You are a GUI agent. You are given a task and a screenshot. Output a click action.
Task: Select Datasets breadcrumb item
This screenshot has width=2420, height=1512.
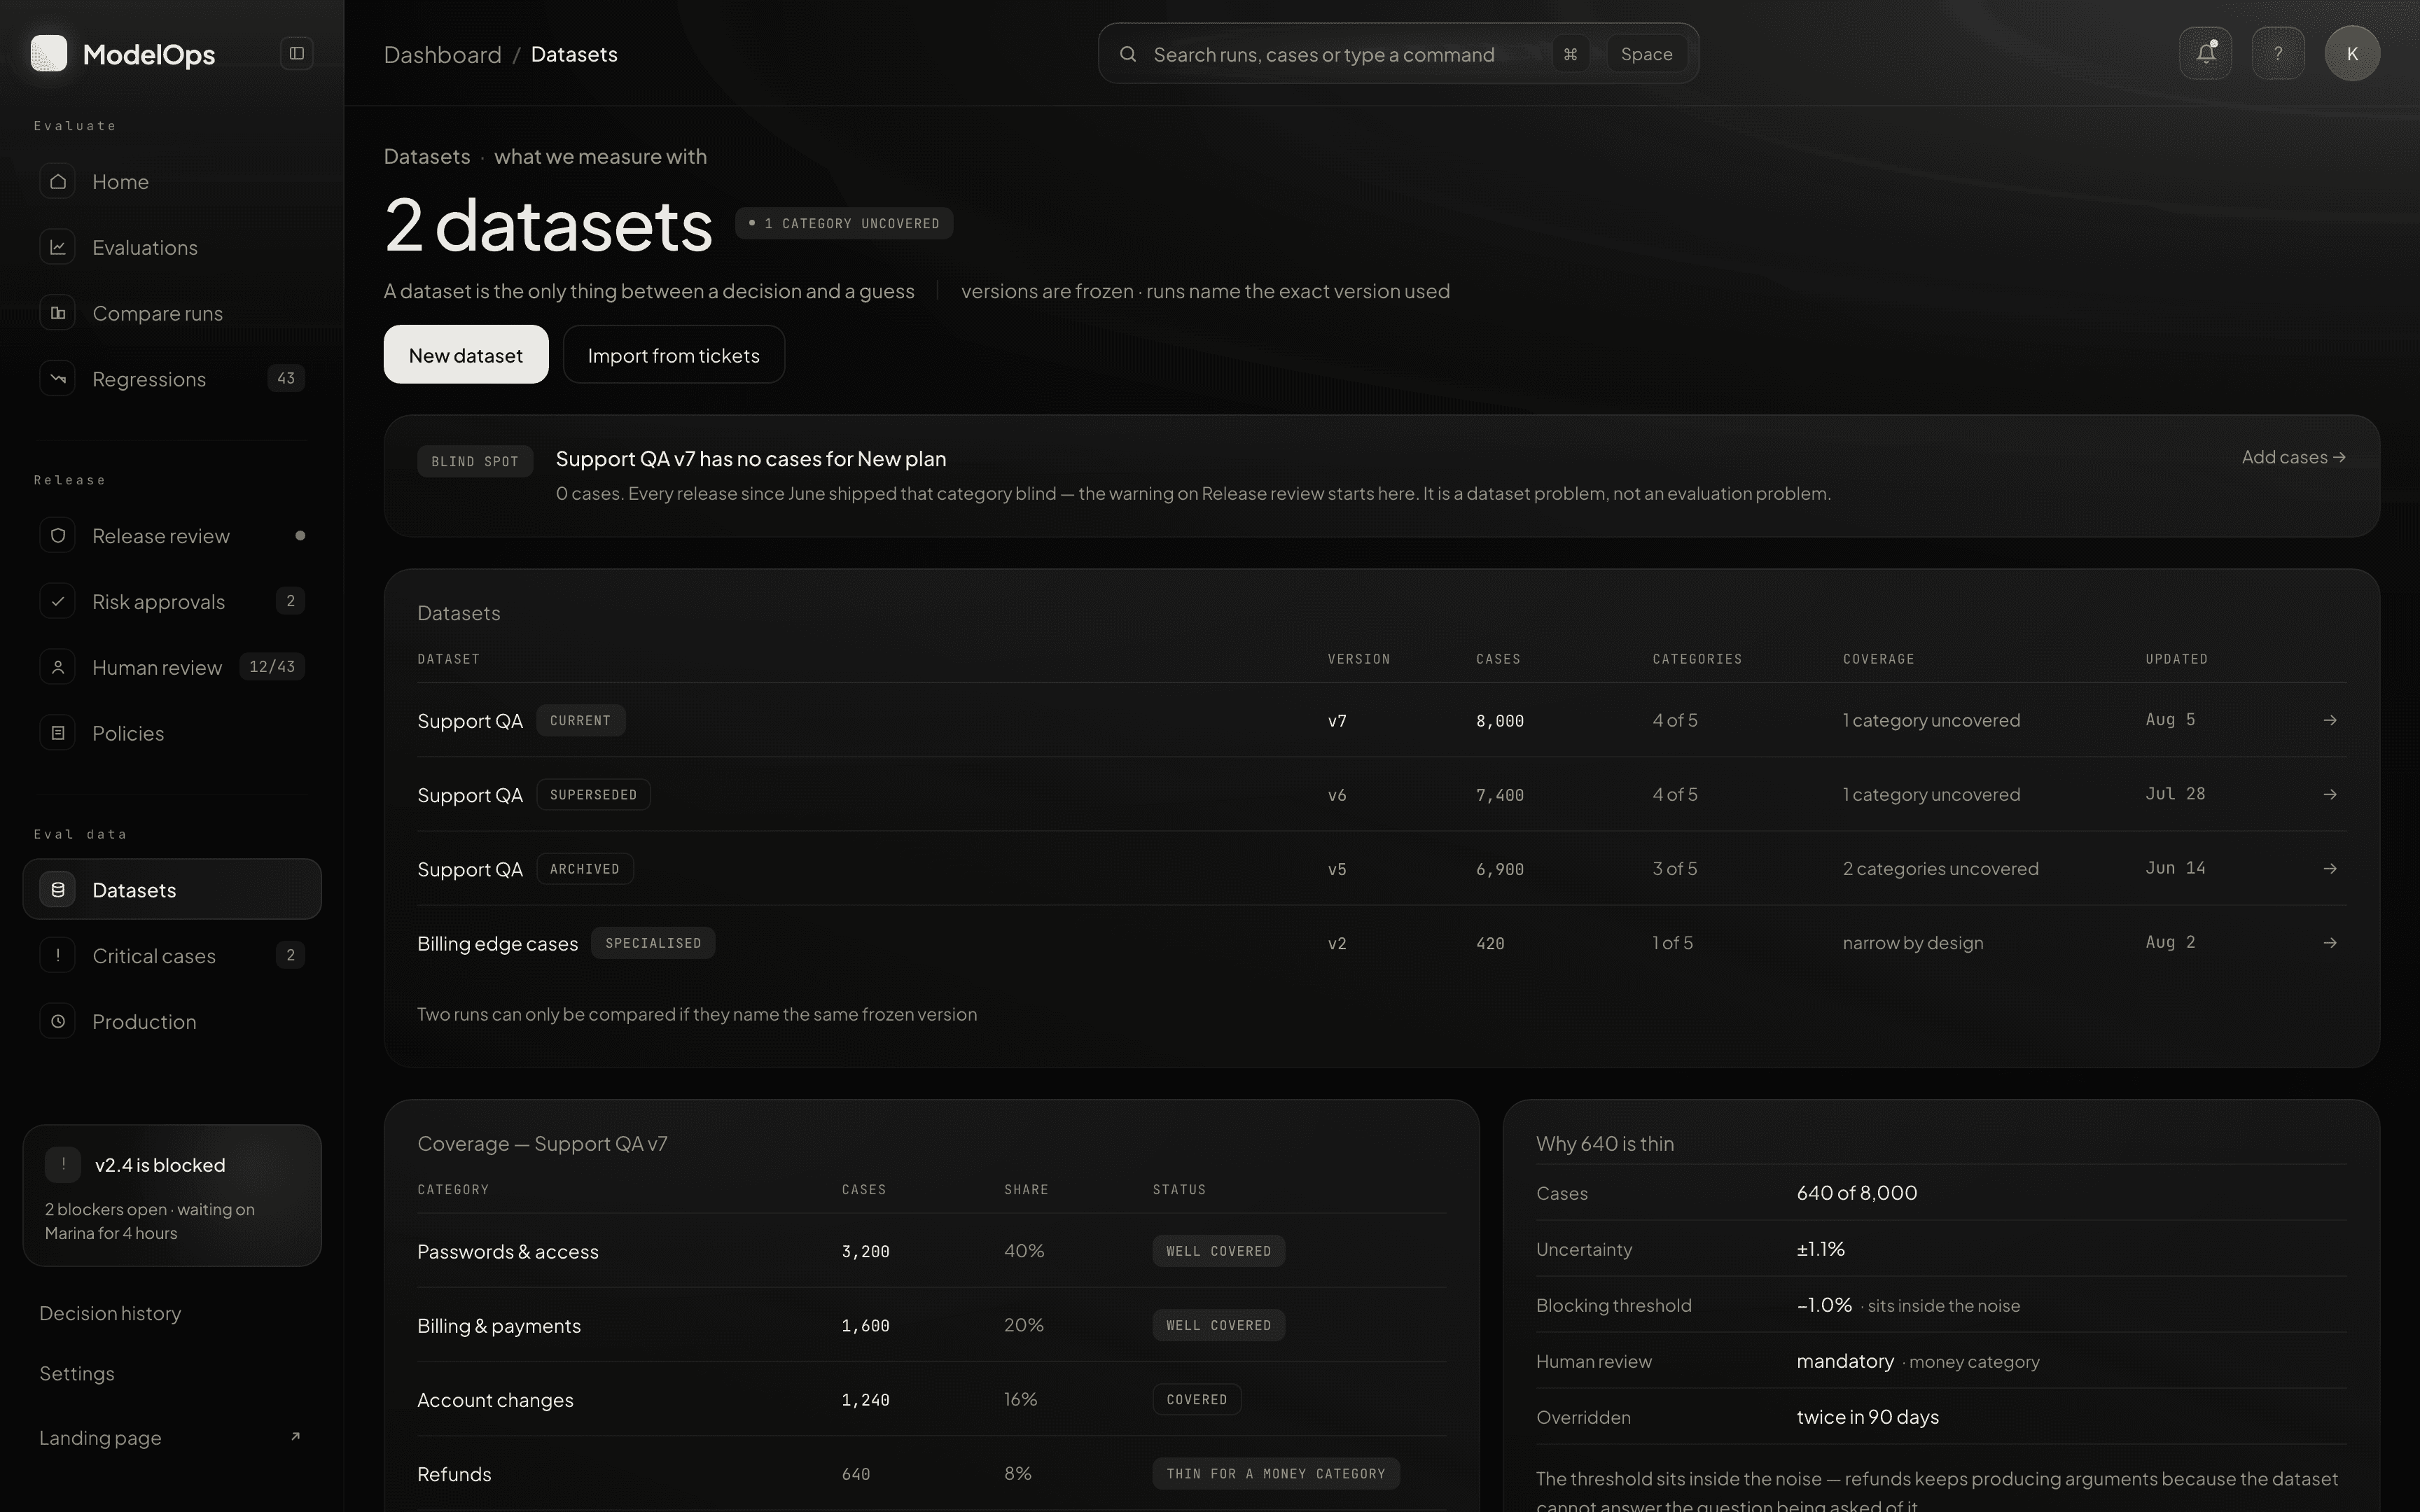[574, 54]
